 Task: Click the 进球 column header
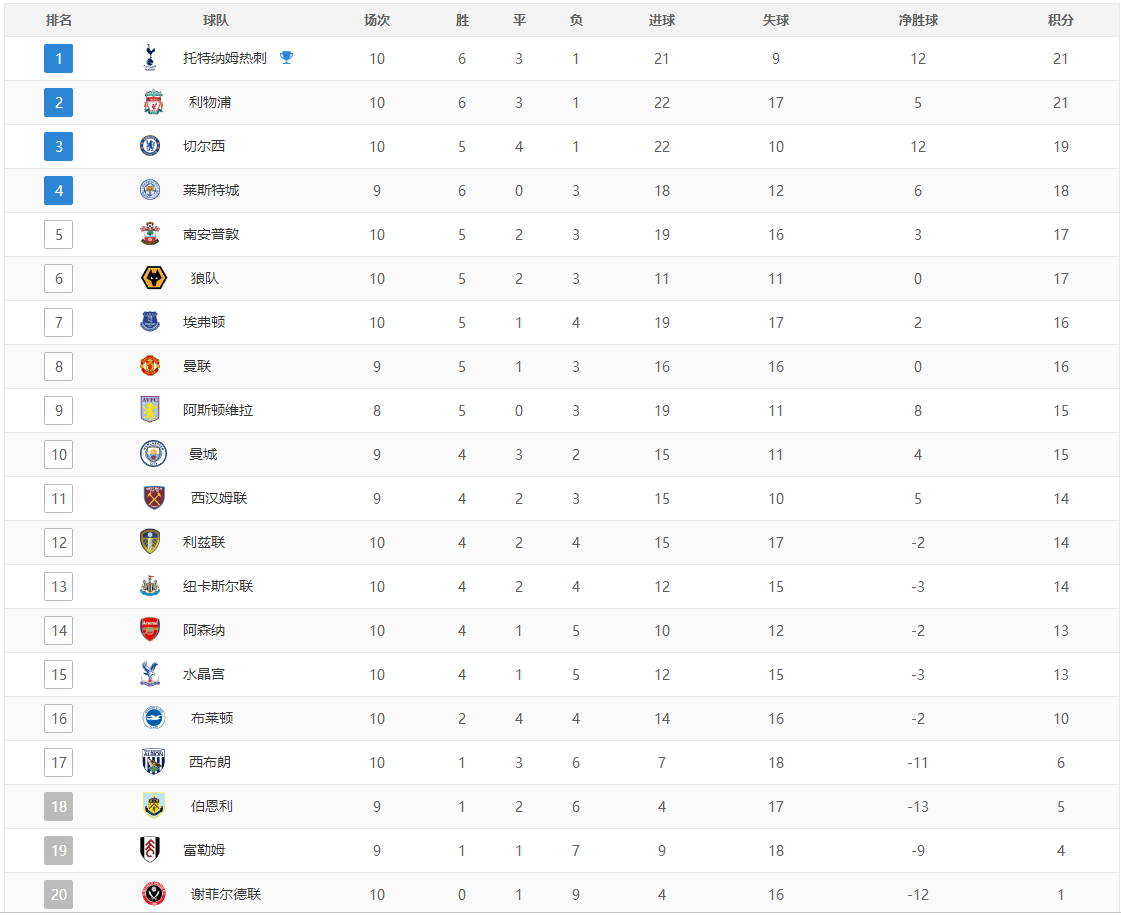coord(661,20)
